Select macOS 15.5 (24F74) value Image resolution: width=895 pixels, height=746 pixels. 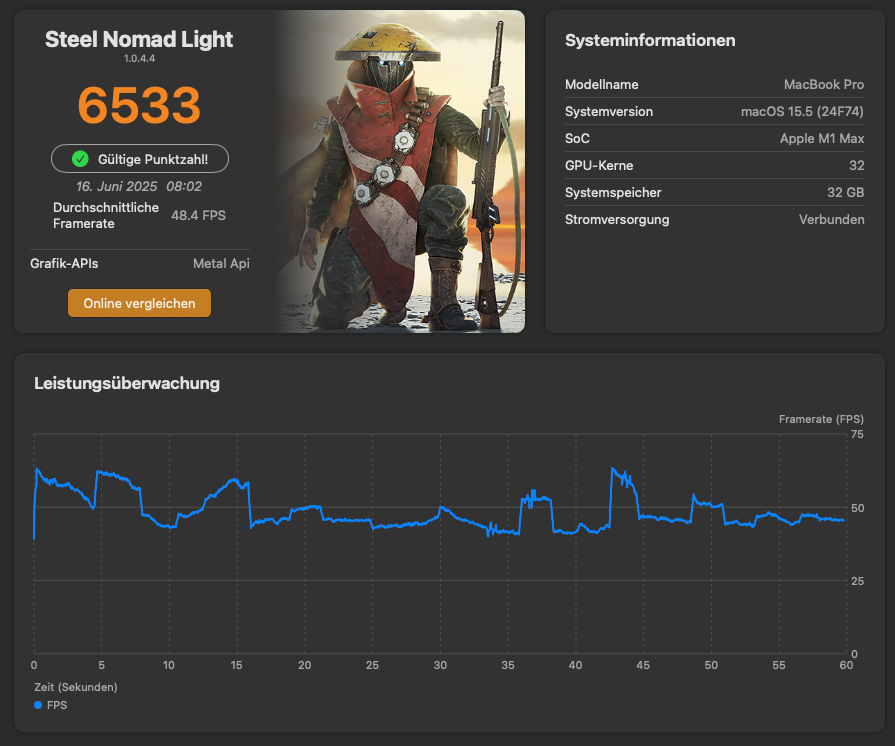coord(803,112)
